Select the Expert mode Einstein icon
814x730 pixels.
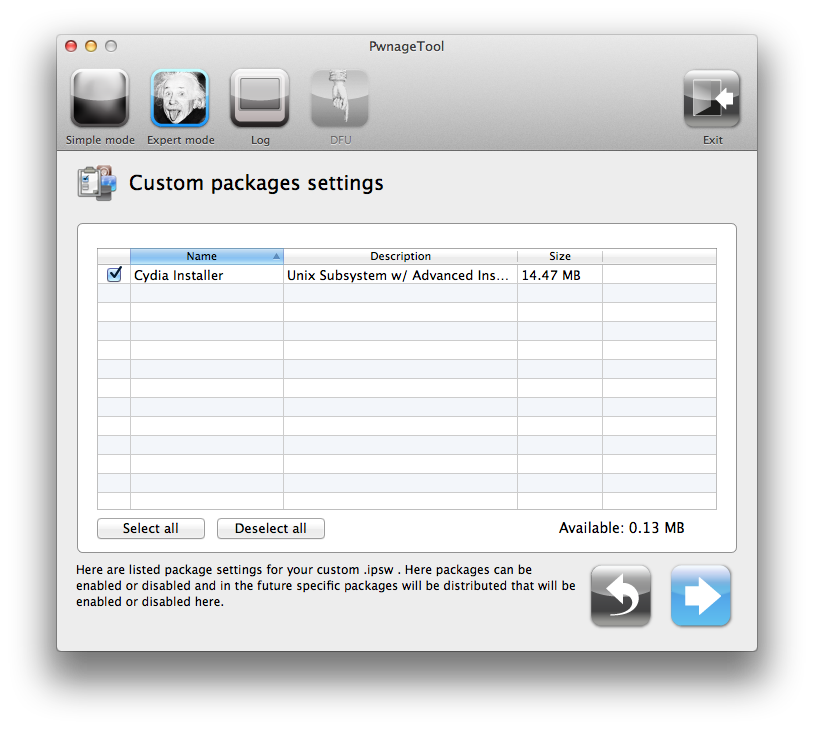tap(180, 99)
